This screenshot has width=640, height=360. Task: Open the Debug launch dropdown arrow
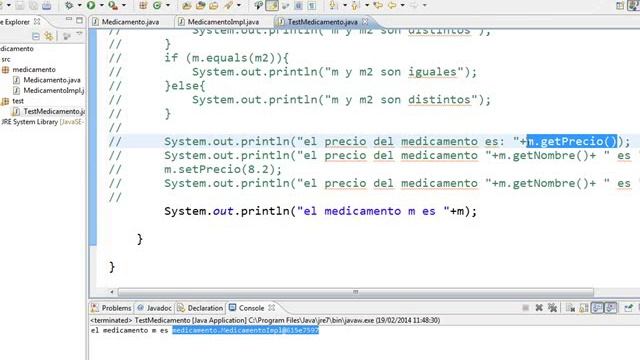pos(79,5)
